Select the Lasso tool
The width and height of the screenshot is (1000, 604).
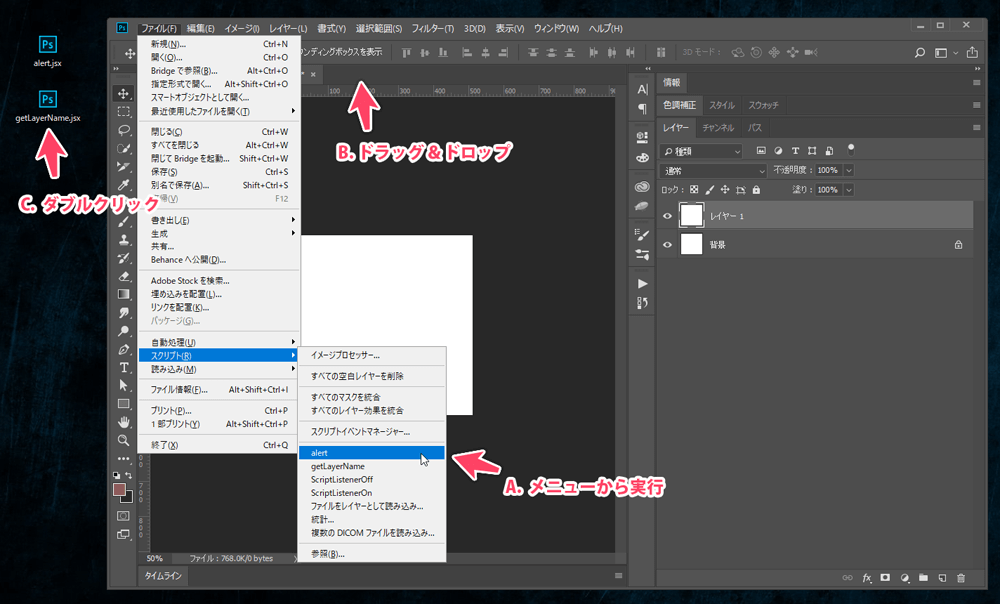click(x=124, y=130)
